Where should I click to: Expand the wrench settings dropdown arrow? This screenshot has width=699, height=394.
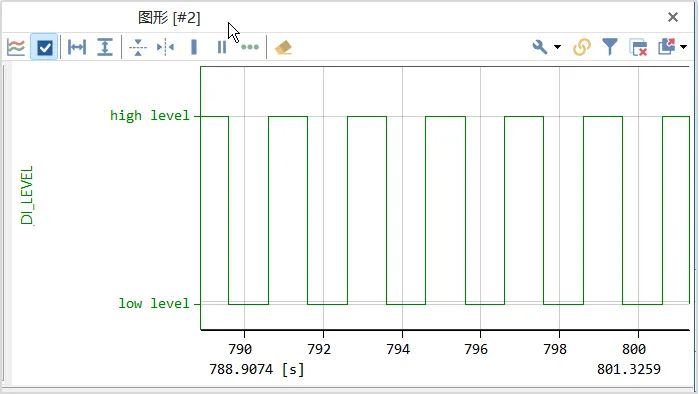[x=557, y=47]
